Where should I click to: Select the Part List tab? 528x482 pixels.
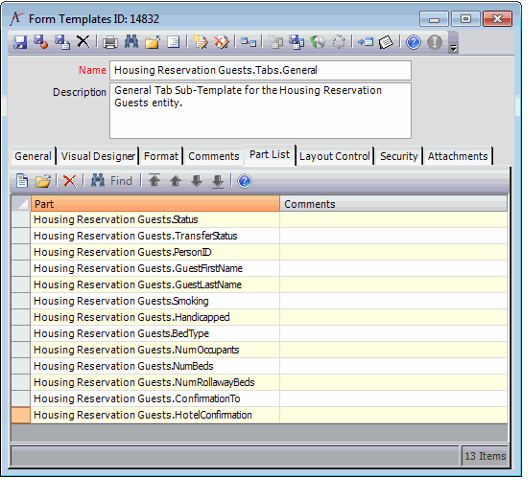click(269, 155)
